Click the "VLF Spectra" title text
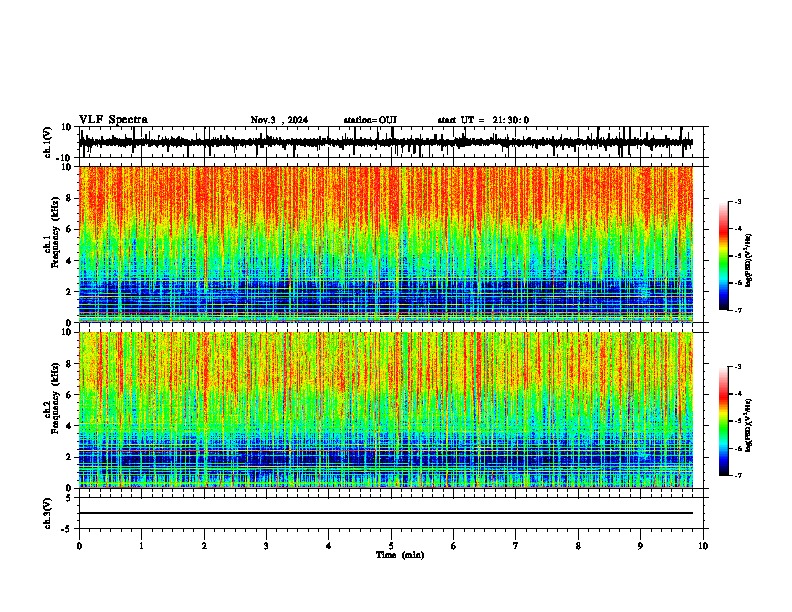Viewport: 792px width, 612px height. (x=113, y=120)
